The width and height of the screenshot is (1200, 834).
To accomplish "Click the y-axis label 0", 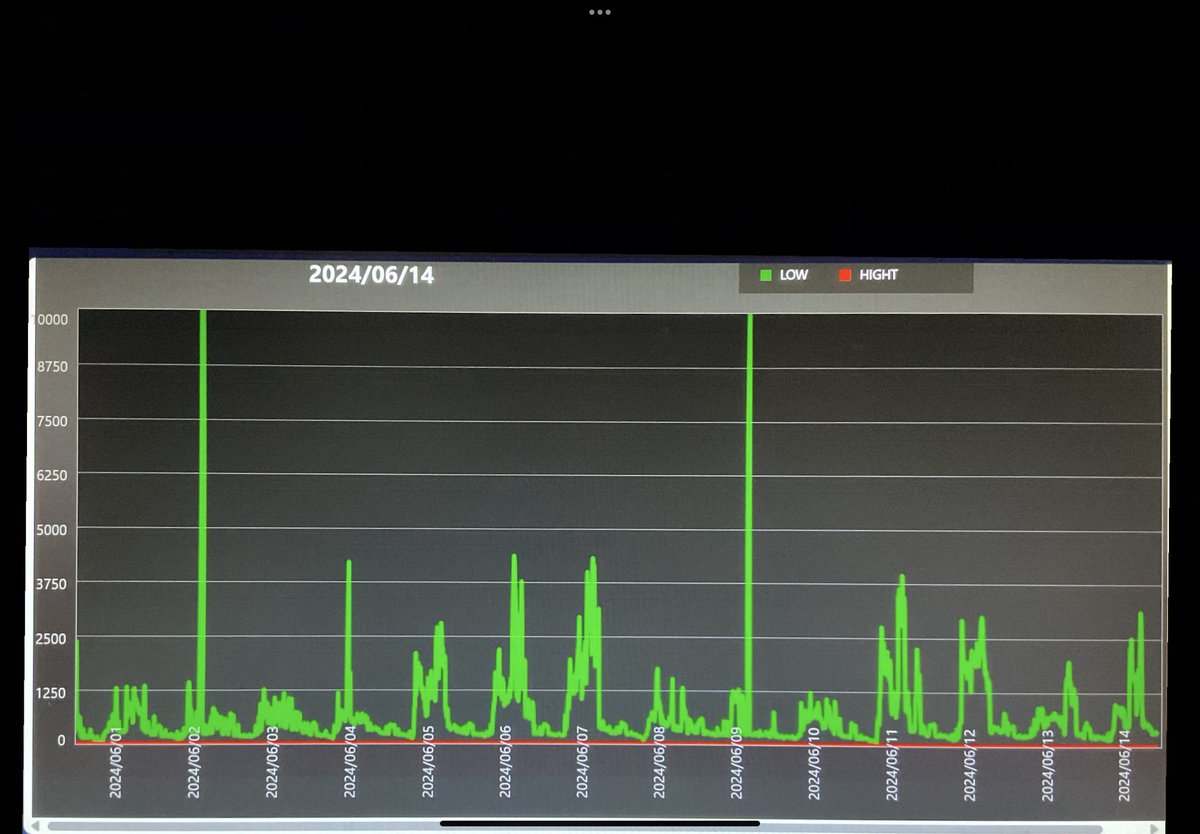I will (61, 740).
